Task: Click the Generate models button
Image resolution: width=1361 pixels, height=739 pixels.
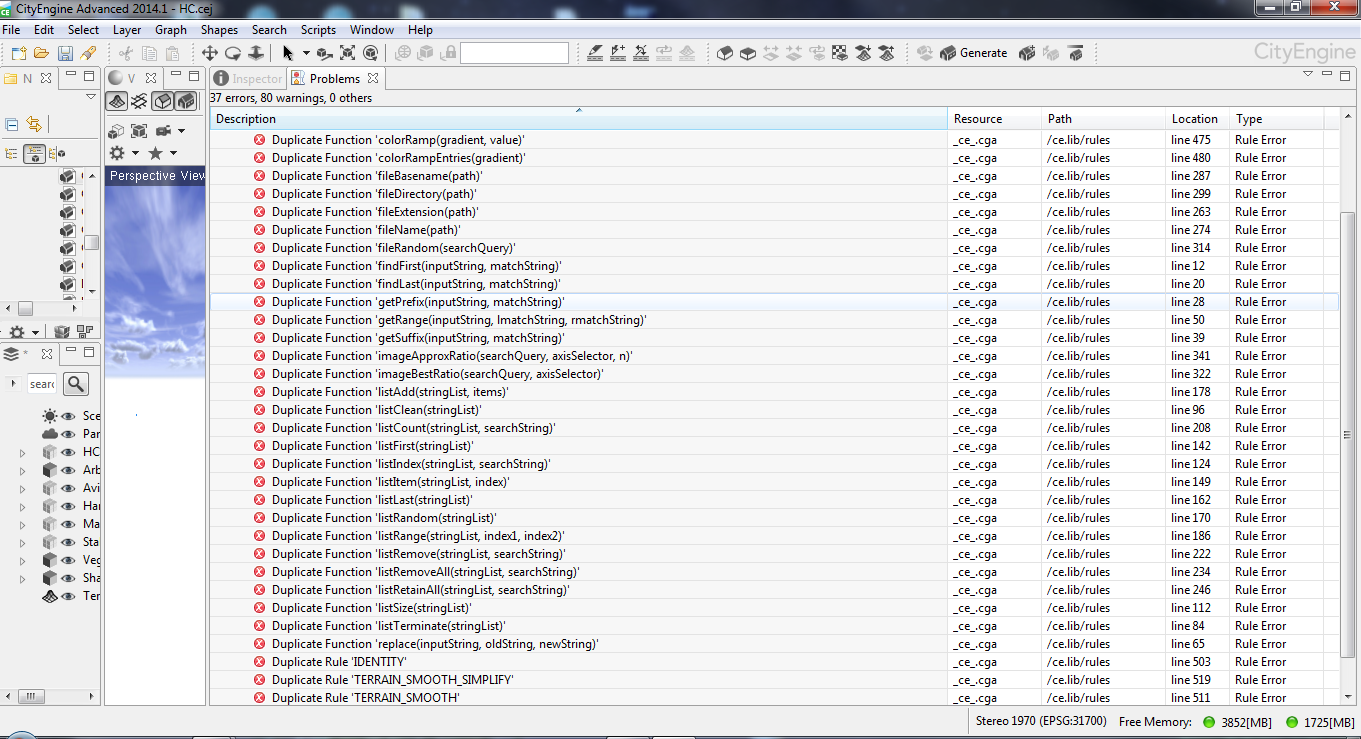Action: pyautogui.click(x=973, y=53)
